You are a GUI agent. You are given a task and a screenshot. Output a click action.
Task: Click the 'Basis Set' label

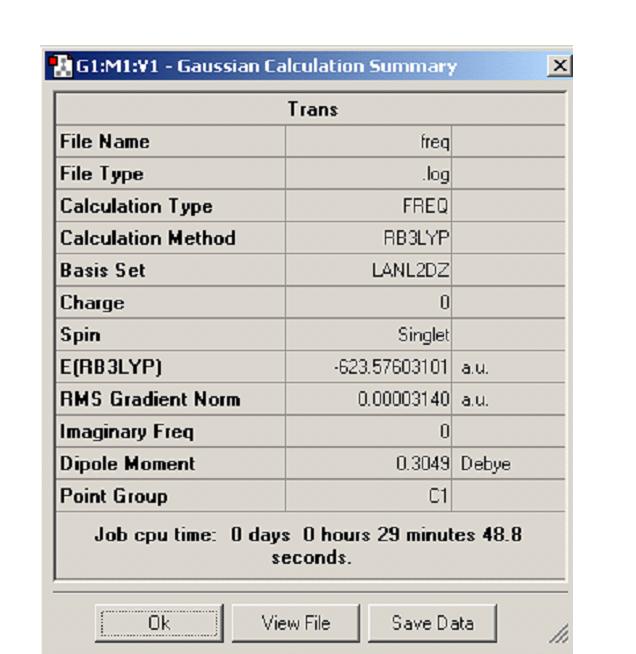coord(103,270)
